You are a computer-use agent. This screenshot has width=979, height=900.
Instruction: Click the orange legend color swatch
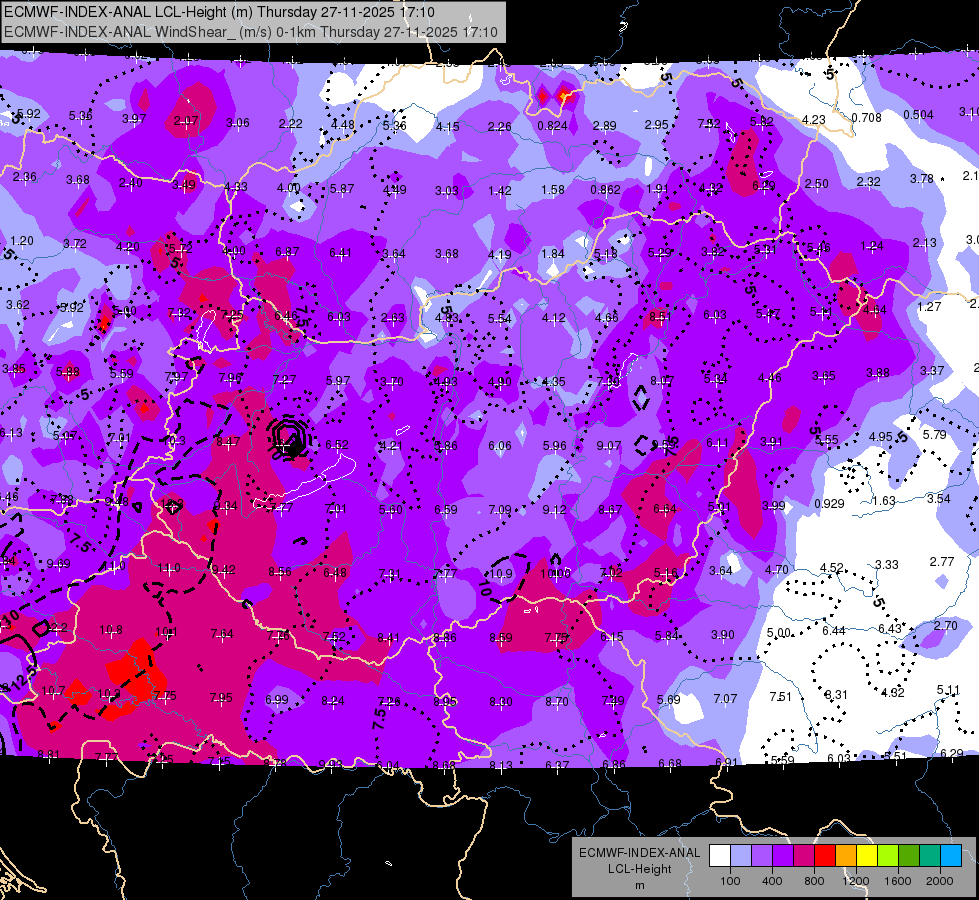(846, 856)
